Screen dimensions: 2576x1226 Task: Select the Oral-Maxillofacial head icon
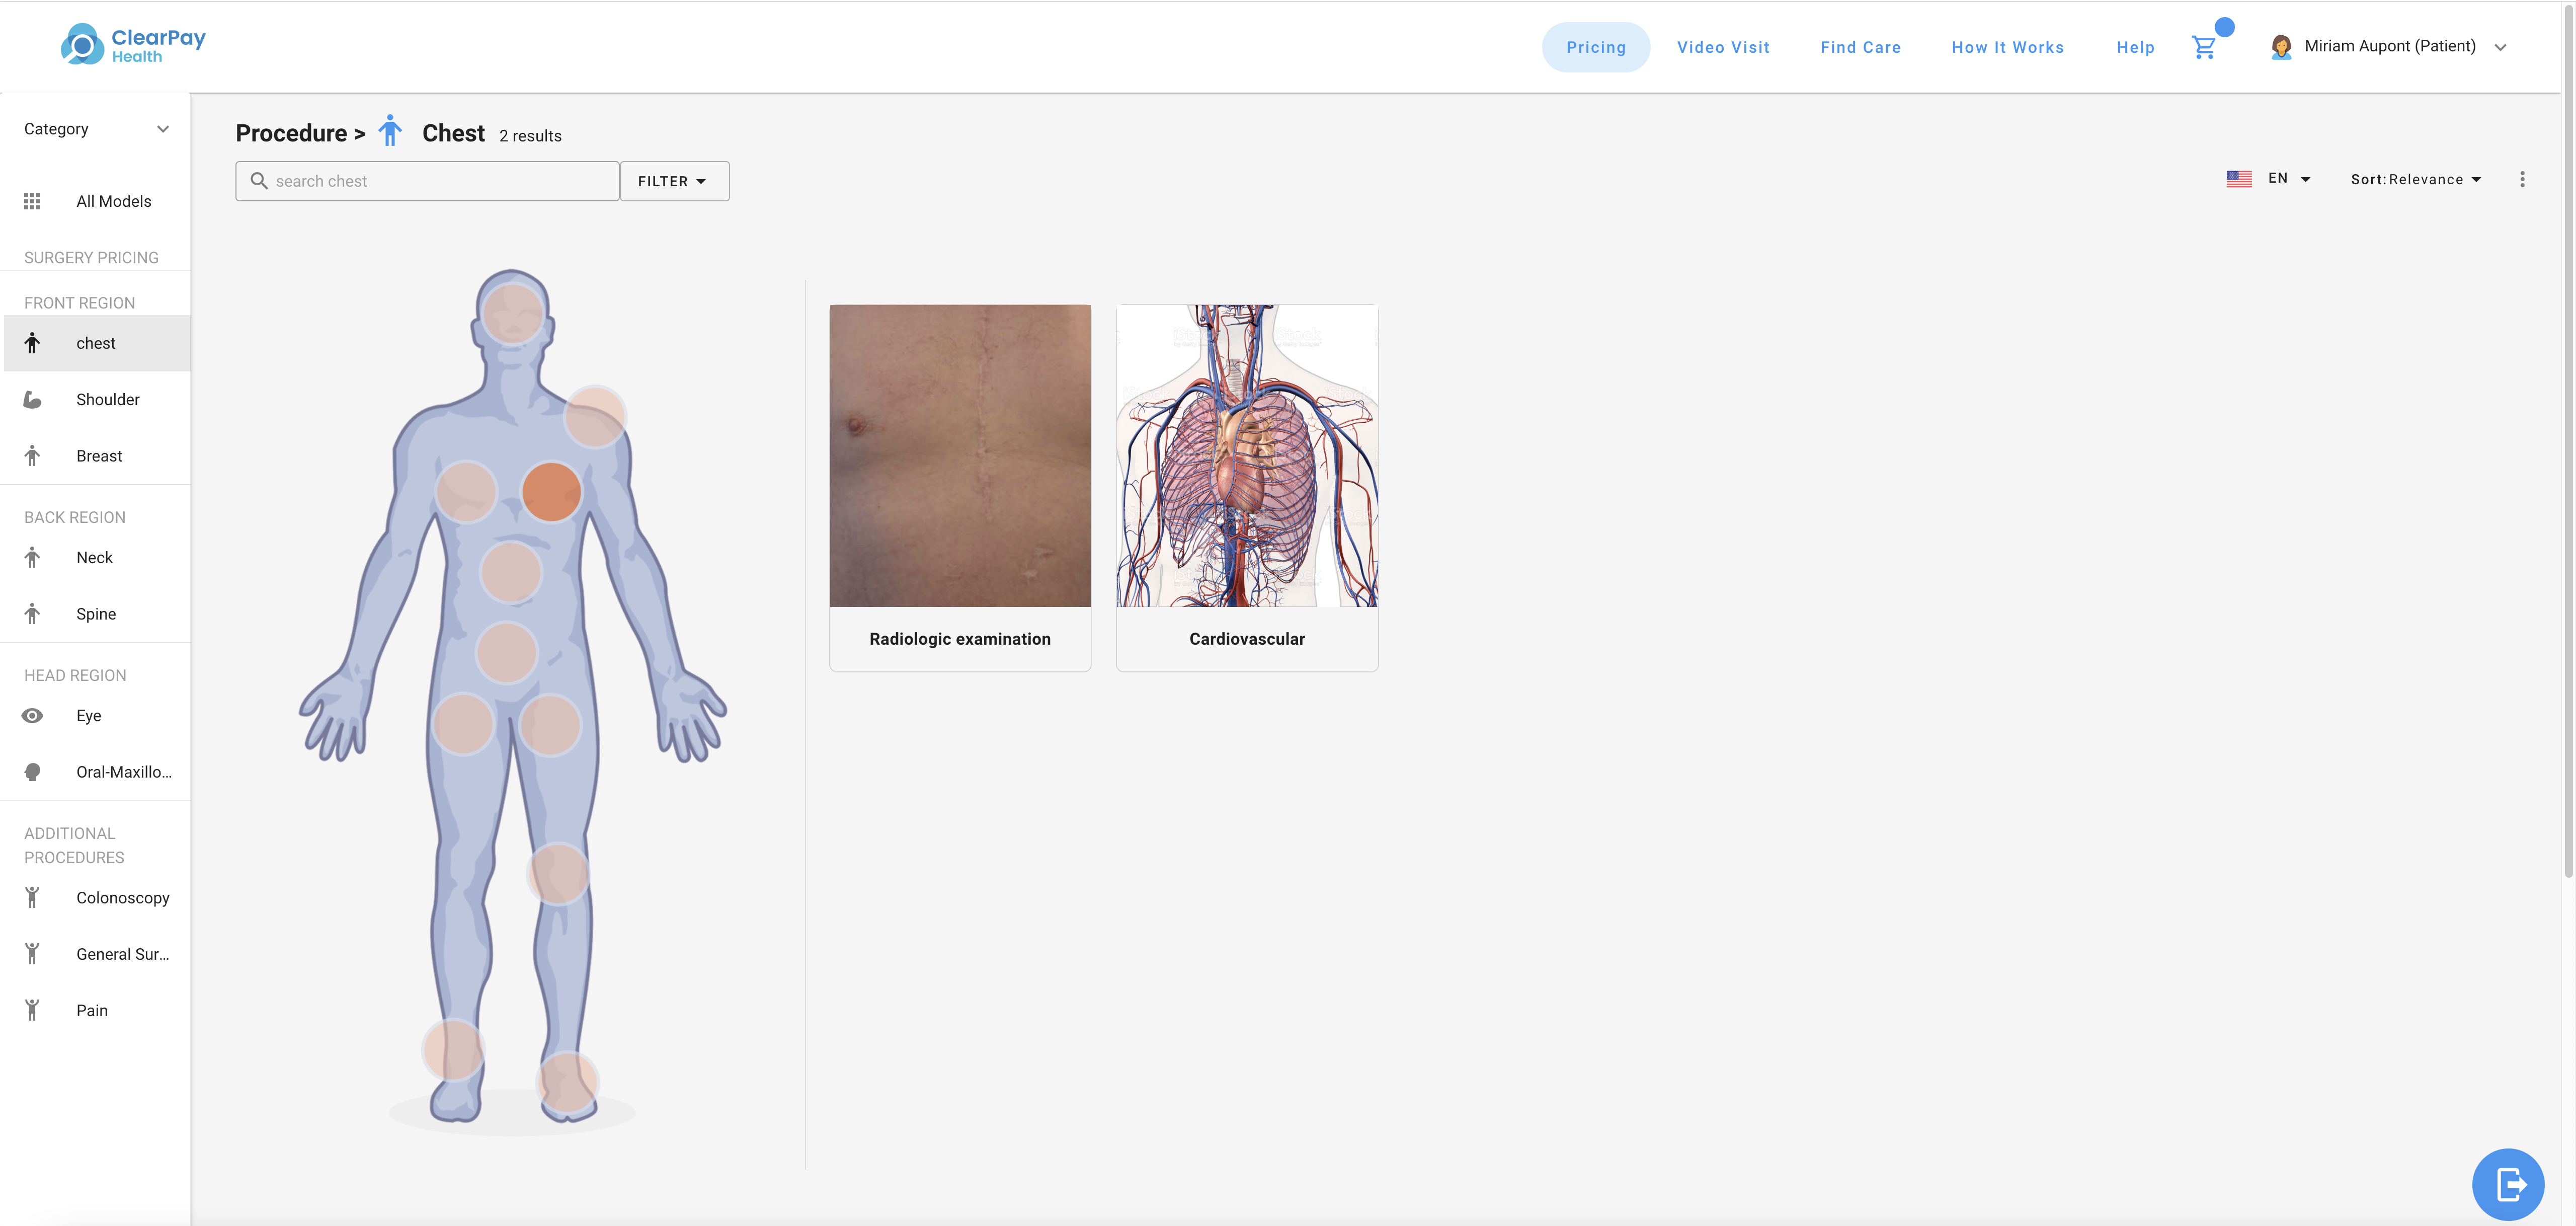coord(32,772)
